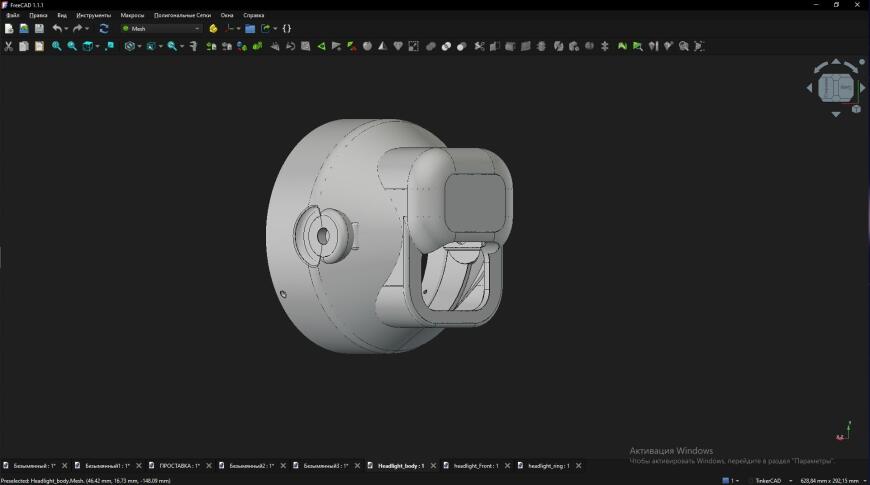Click the mesh evaluate with magnifier icon
This screenshot has width=870, height=485.
click(638, 46)
